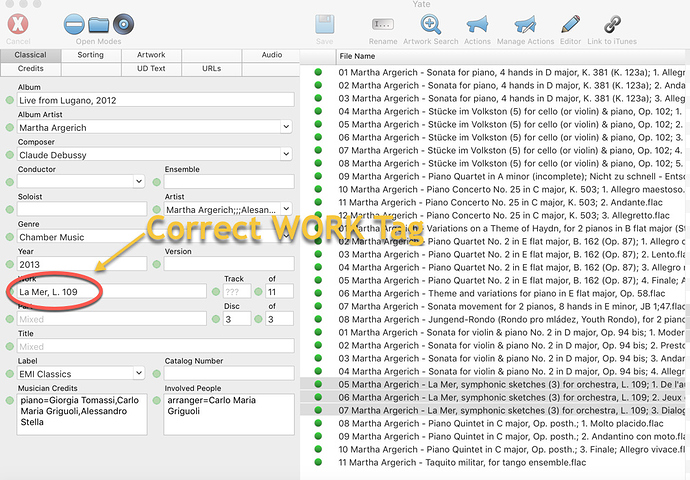
Task: Toggle green indicator beside Soloist field
Action: 10,209
